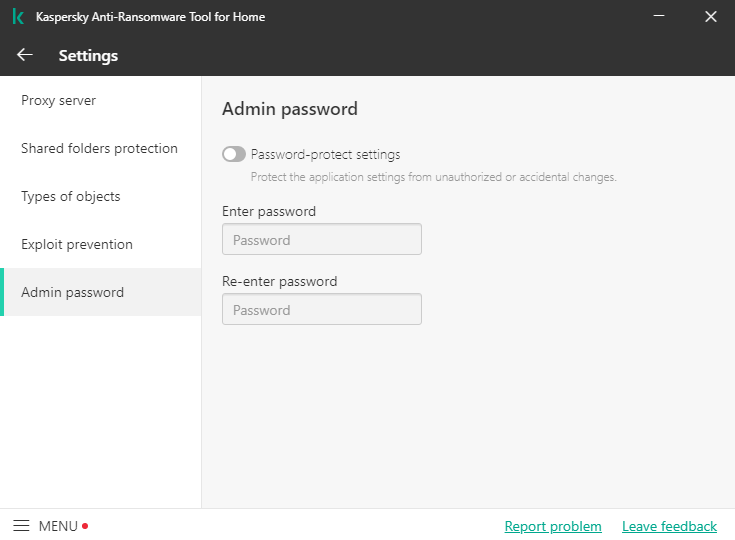Open the Report problem link
The image size is (735, 540).
553,526
